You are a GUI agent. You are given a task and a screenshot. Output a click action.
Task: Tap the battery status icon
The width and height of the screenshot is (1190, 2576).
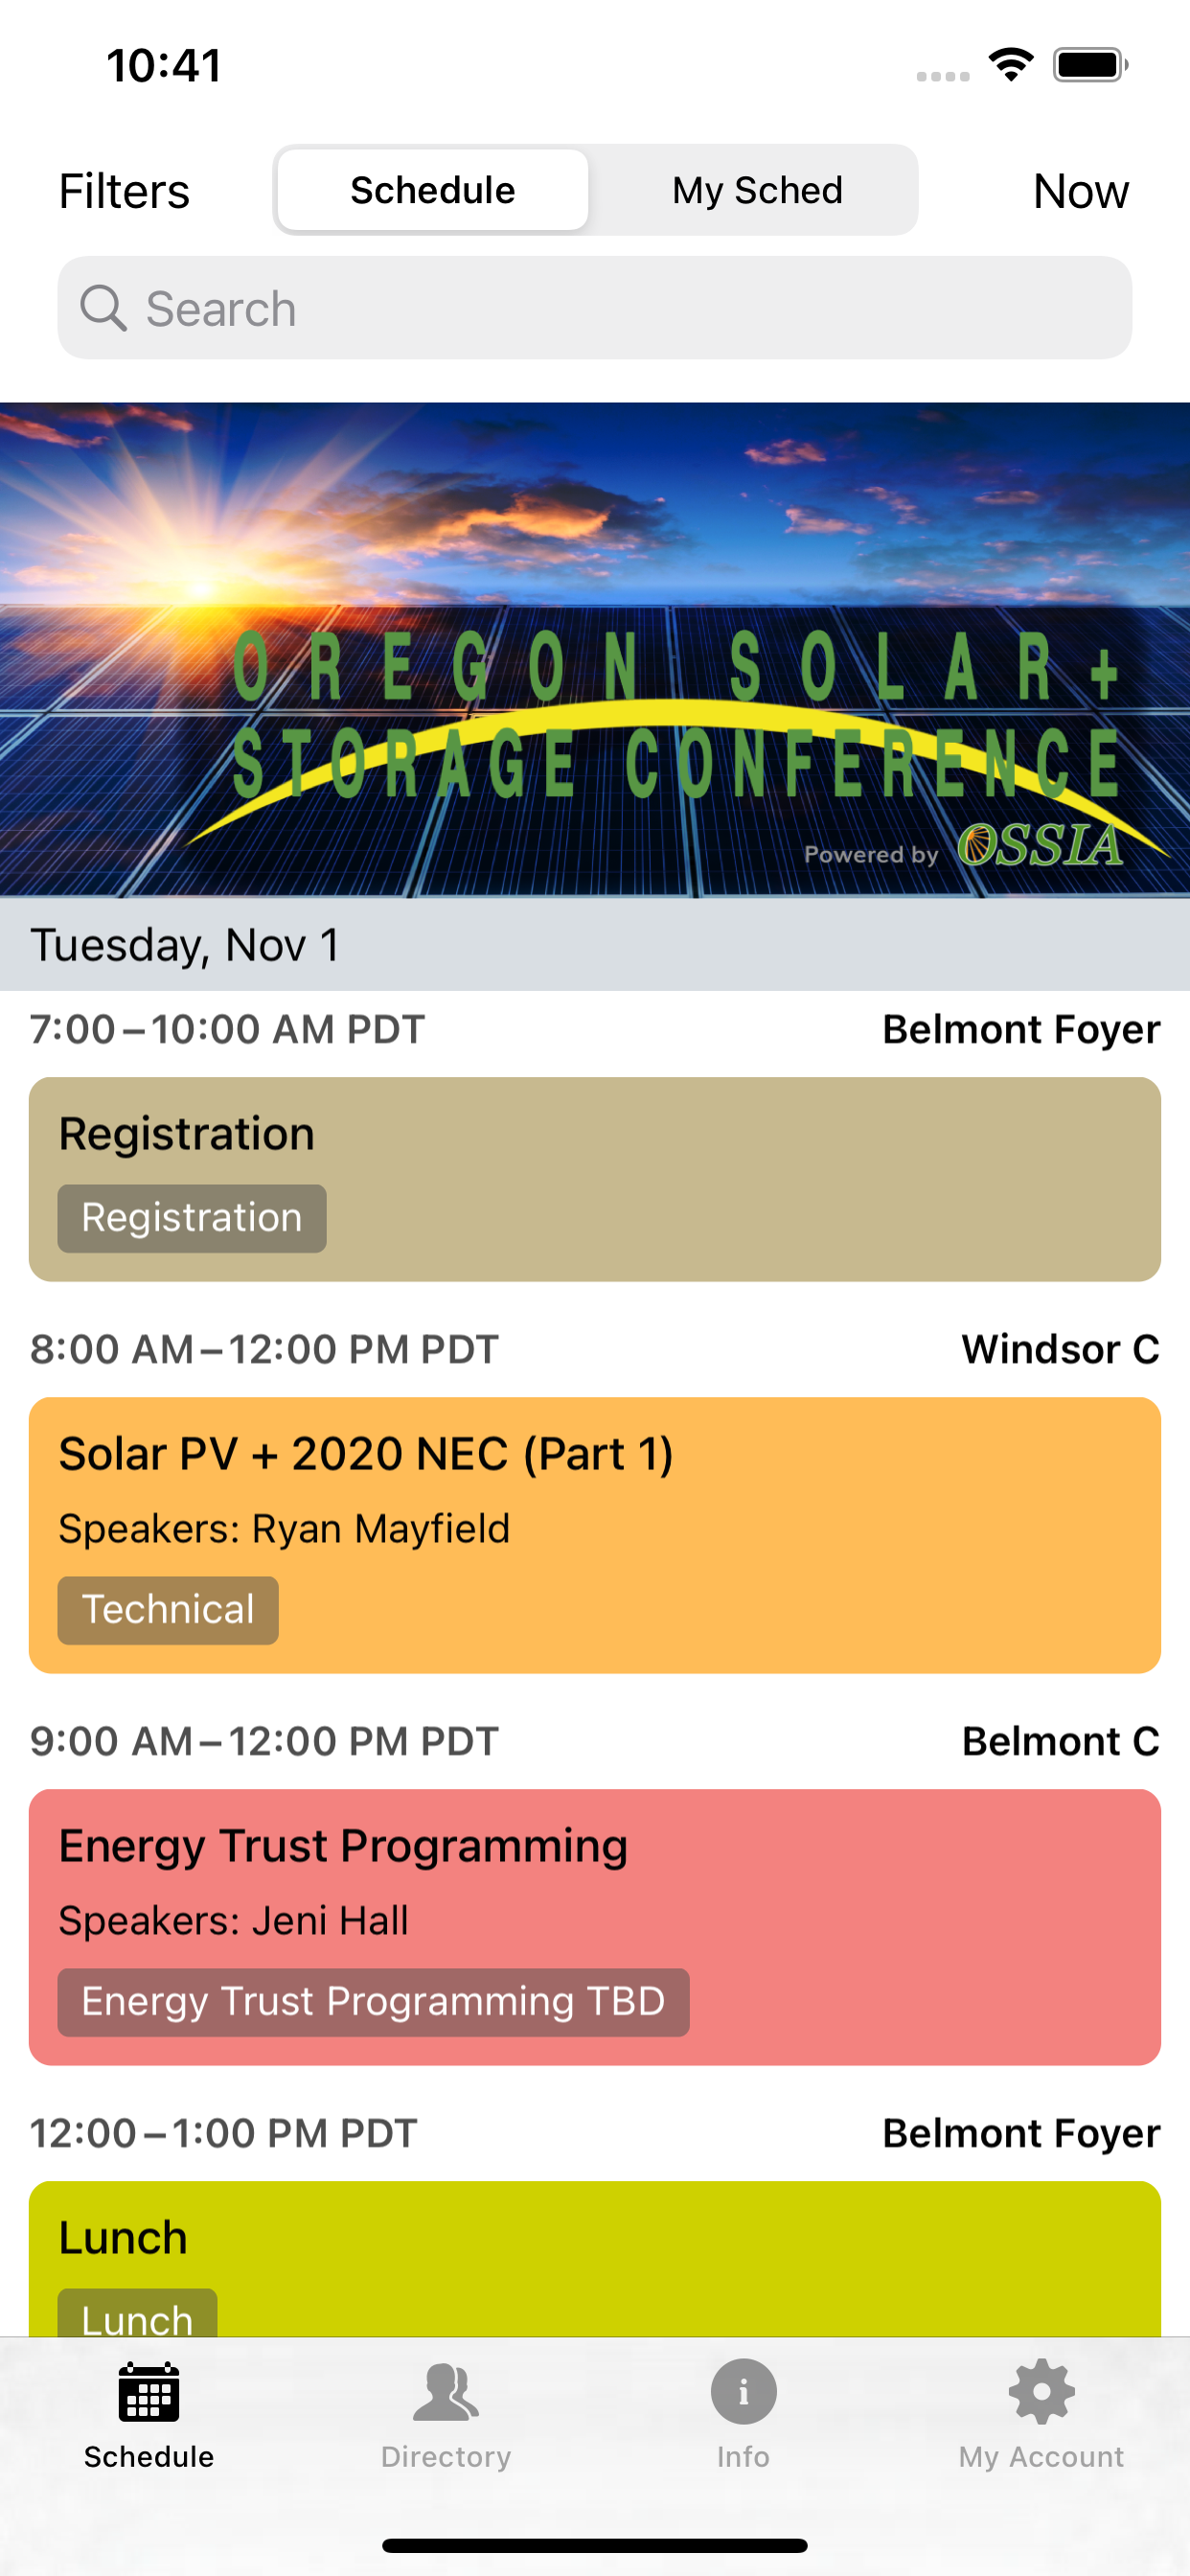point(1089,66)
